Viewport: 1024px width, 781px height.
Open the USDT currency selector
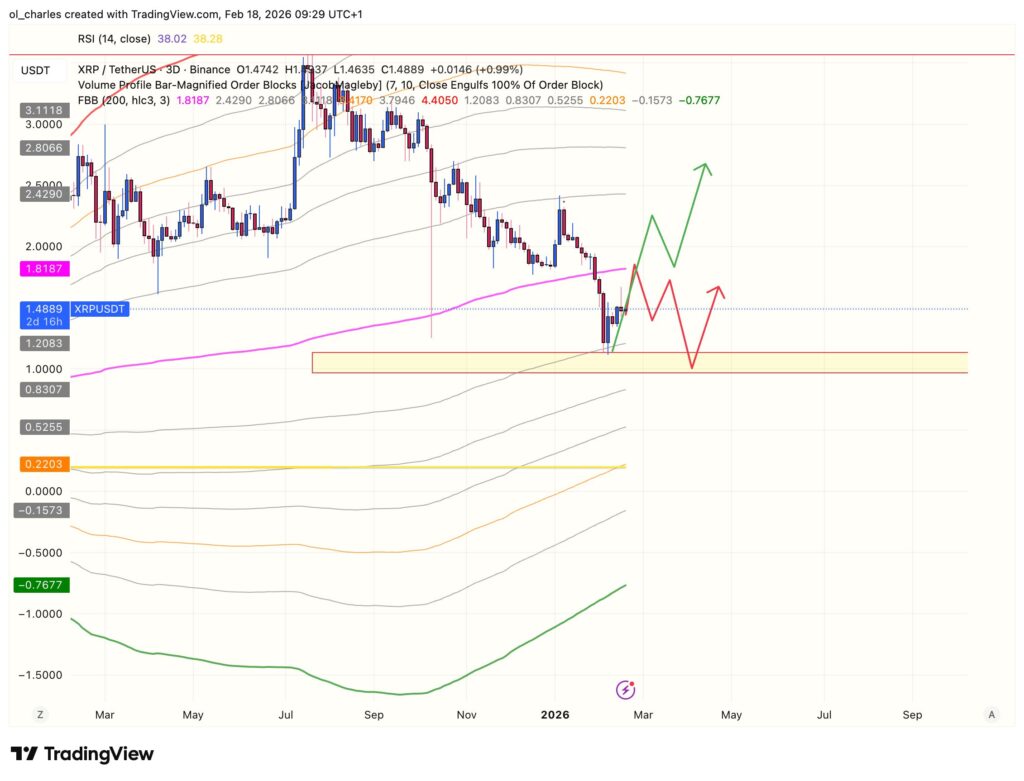point(38,70)
